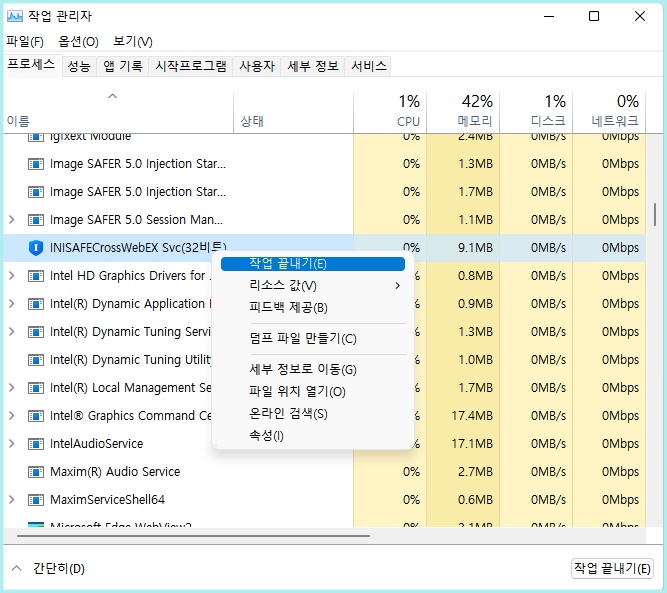Choose 온라인 검색(S) menu entry
Screen dimensions: 667x593
313,413
